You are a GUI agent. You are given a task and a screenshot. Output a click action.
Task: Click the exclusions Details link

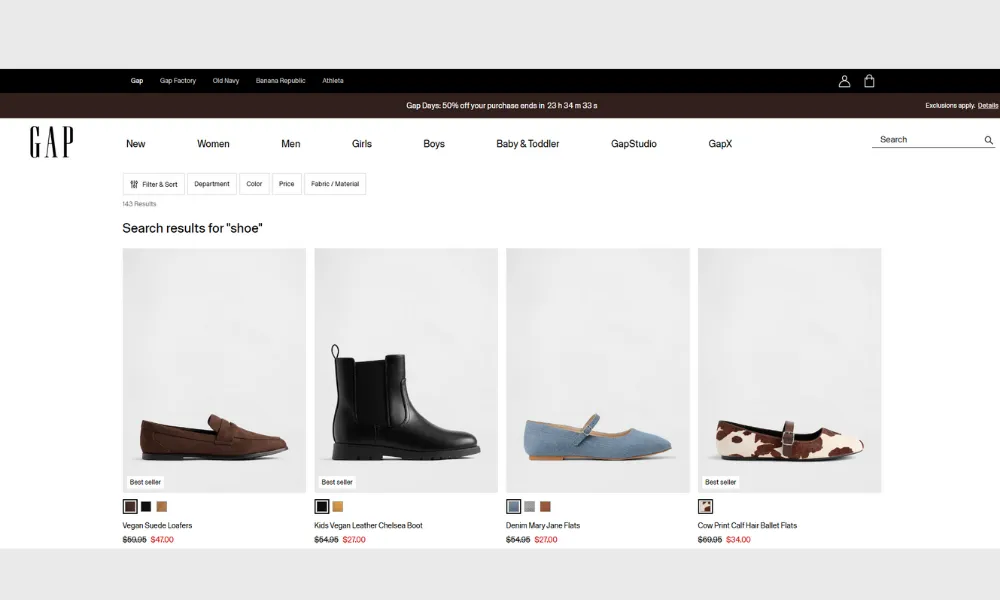click(x=988, y=105)
